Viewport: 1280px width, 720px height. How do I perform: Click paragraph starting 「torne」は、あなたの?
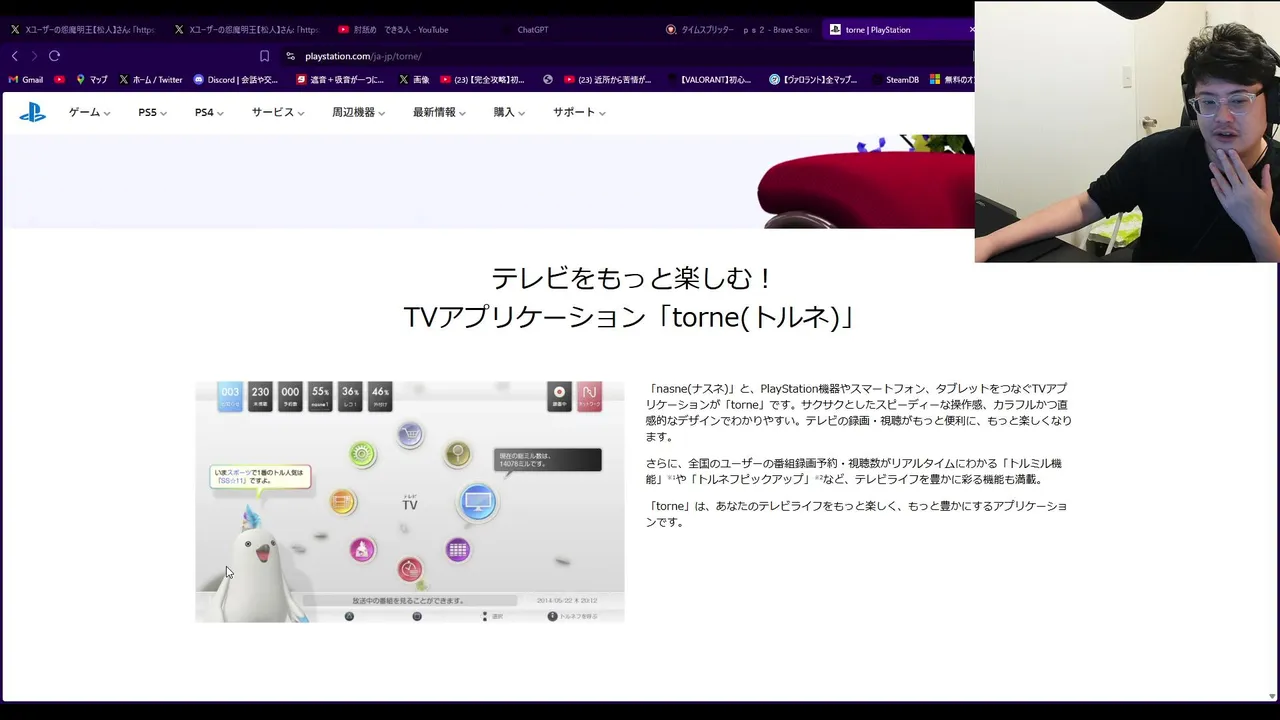[x=856, y=514]
